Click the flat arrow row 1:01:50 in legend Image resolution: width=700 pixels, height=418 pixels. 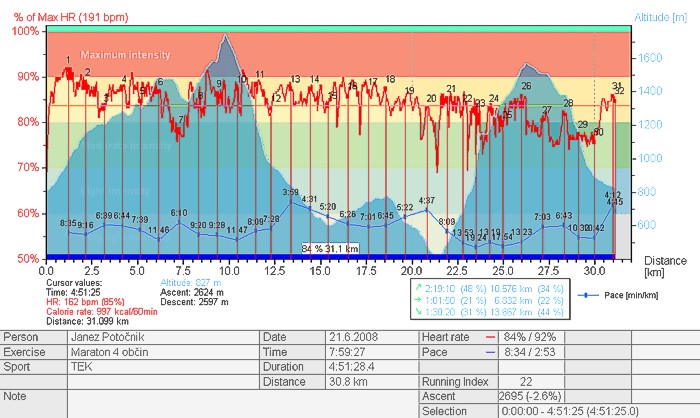[489, 300]
